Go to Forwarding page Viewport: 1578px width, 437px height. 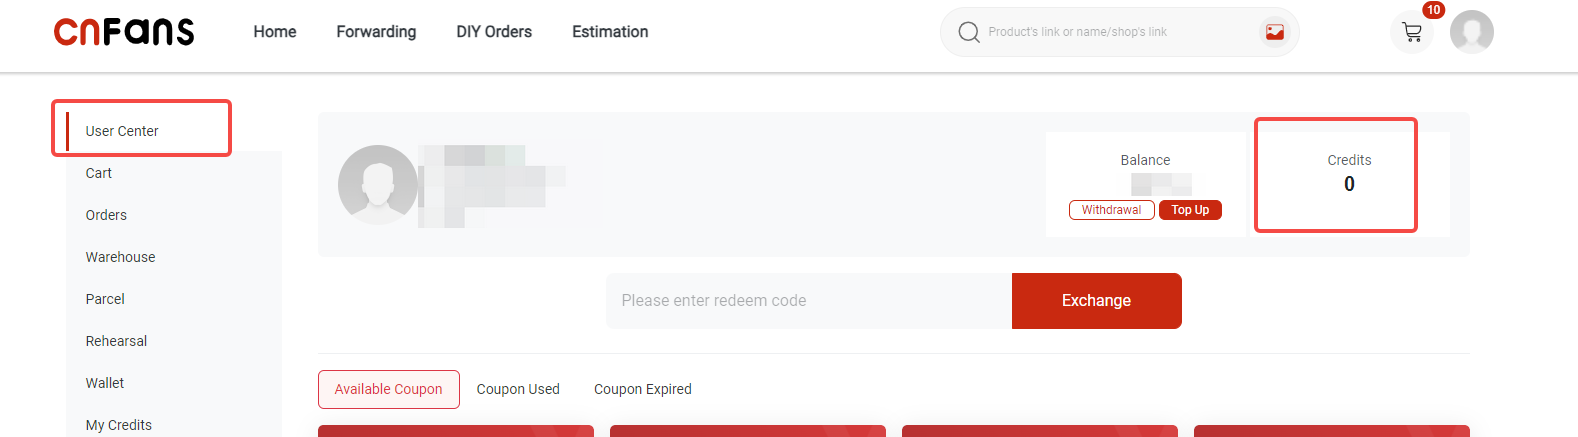(x=376, y=32)
